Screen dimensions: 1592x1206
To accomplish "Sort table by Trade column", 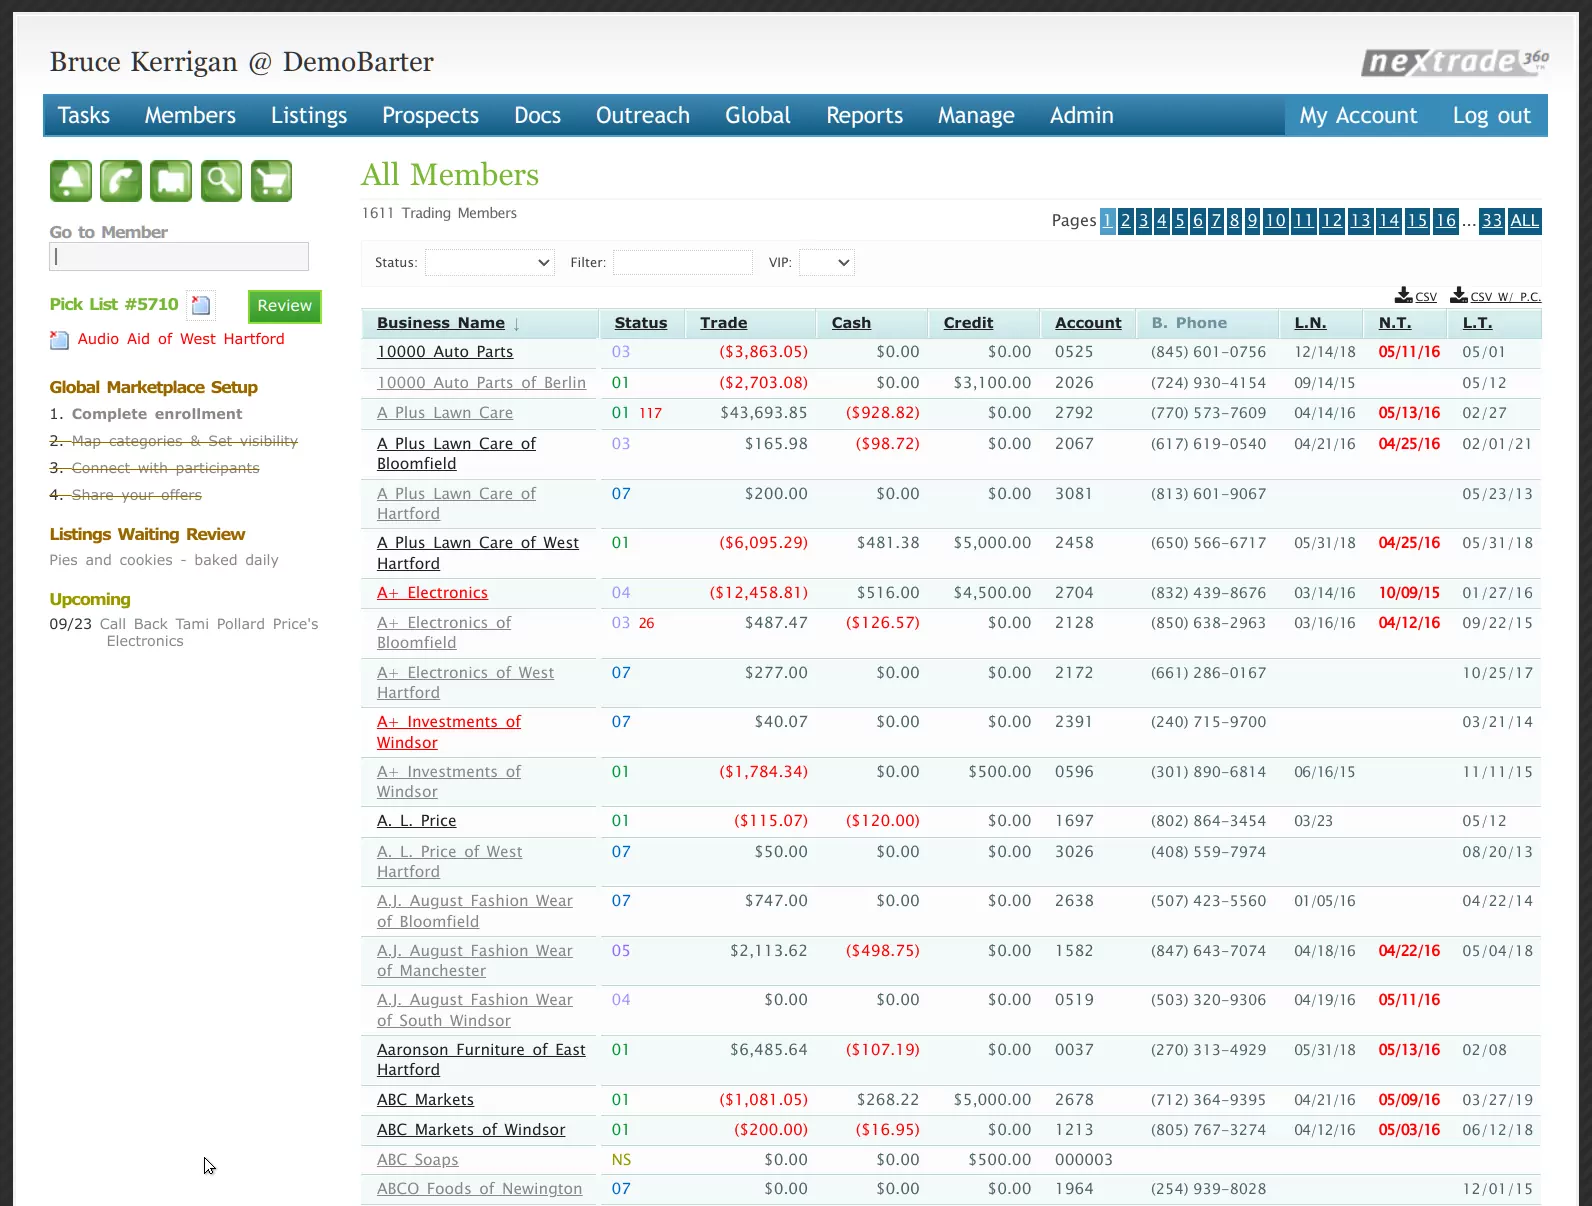I will [724, 323].
